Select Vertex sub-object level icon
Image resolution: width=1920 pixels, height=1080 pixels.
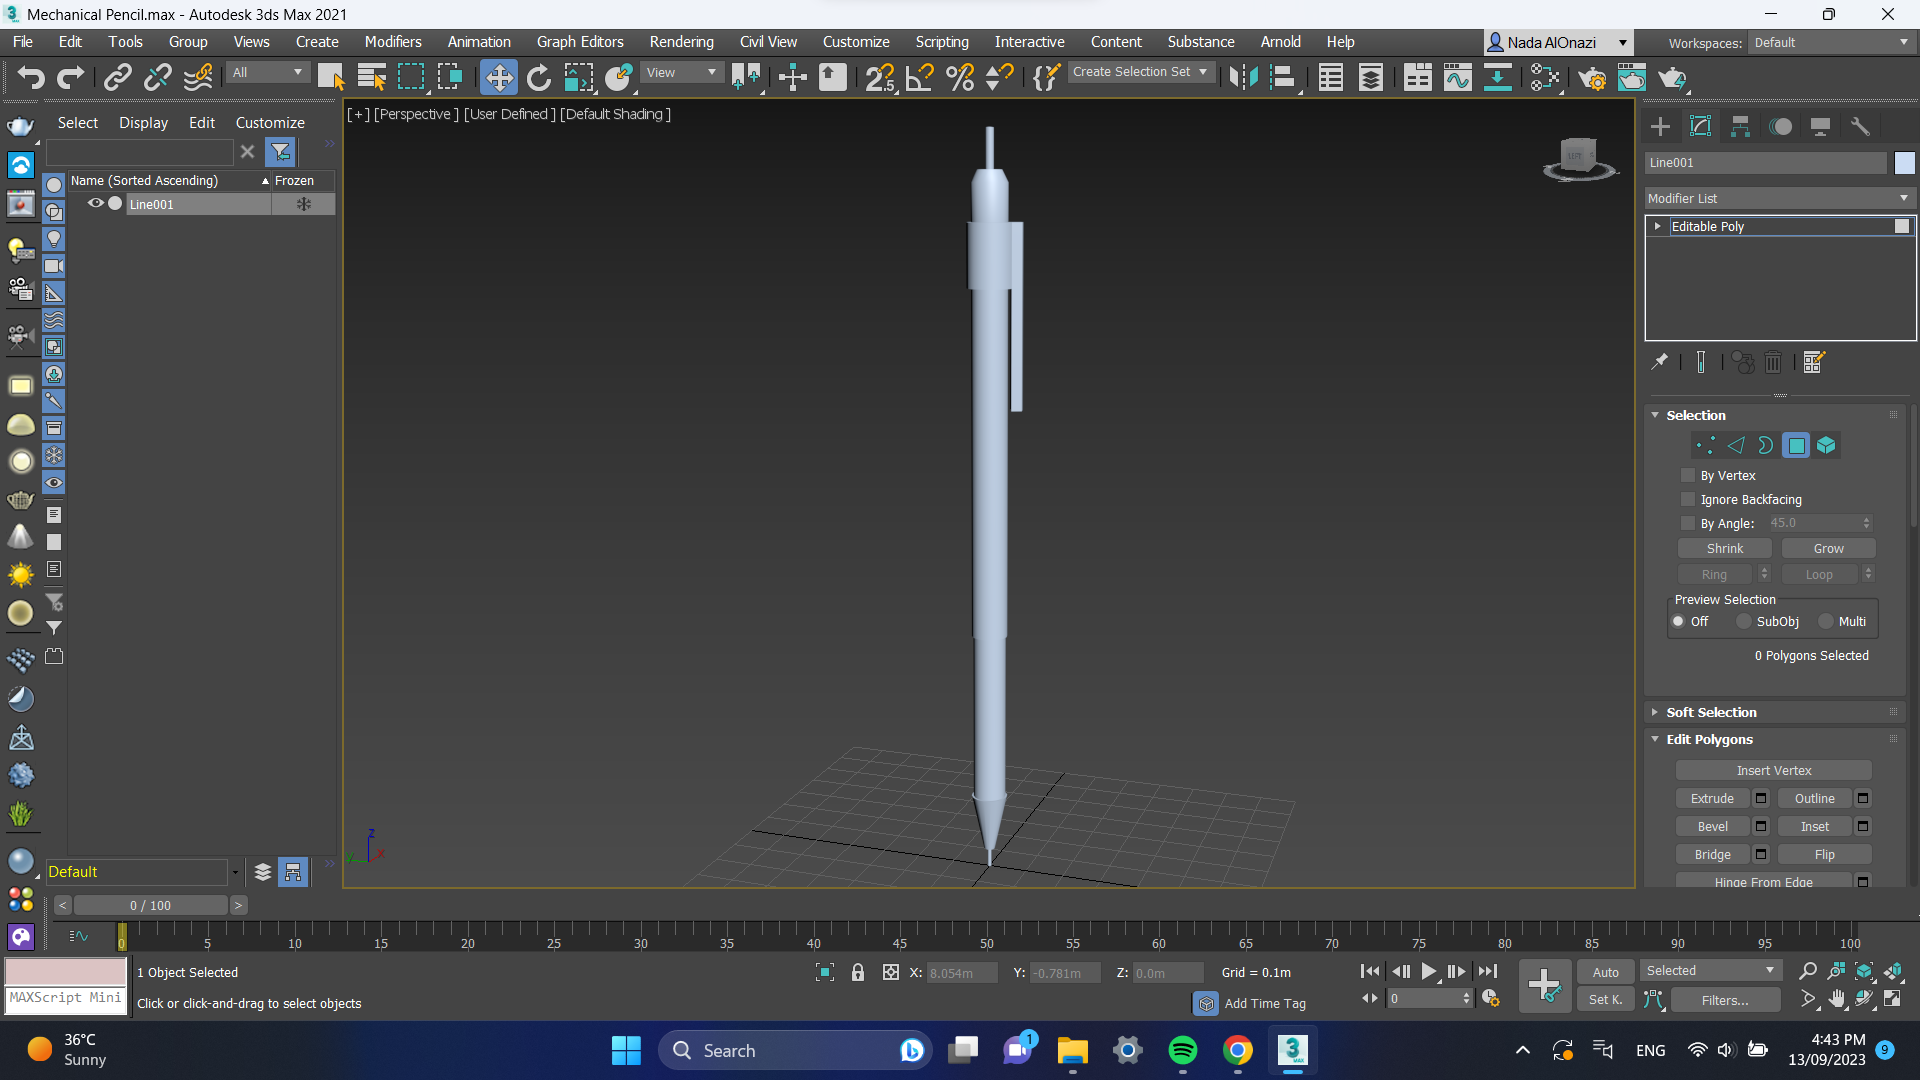(x=1706, y=445)
